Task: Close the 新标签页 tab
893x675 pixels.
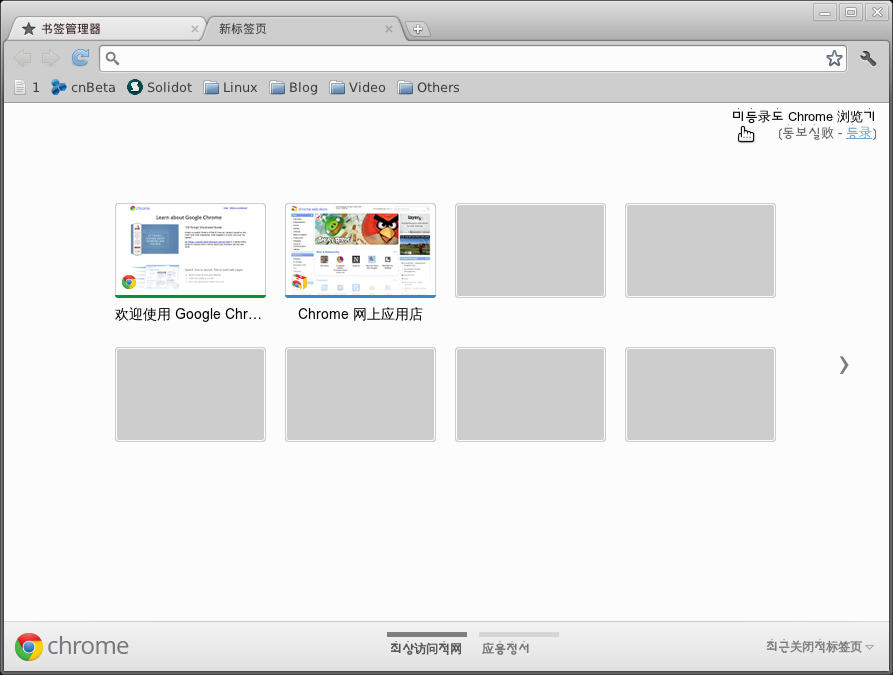Action: pos(388,28)
